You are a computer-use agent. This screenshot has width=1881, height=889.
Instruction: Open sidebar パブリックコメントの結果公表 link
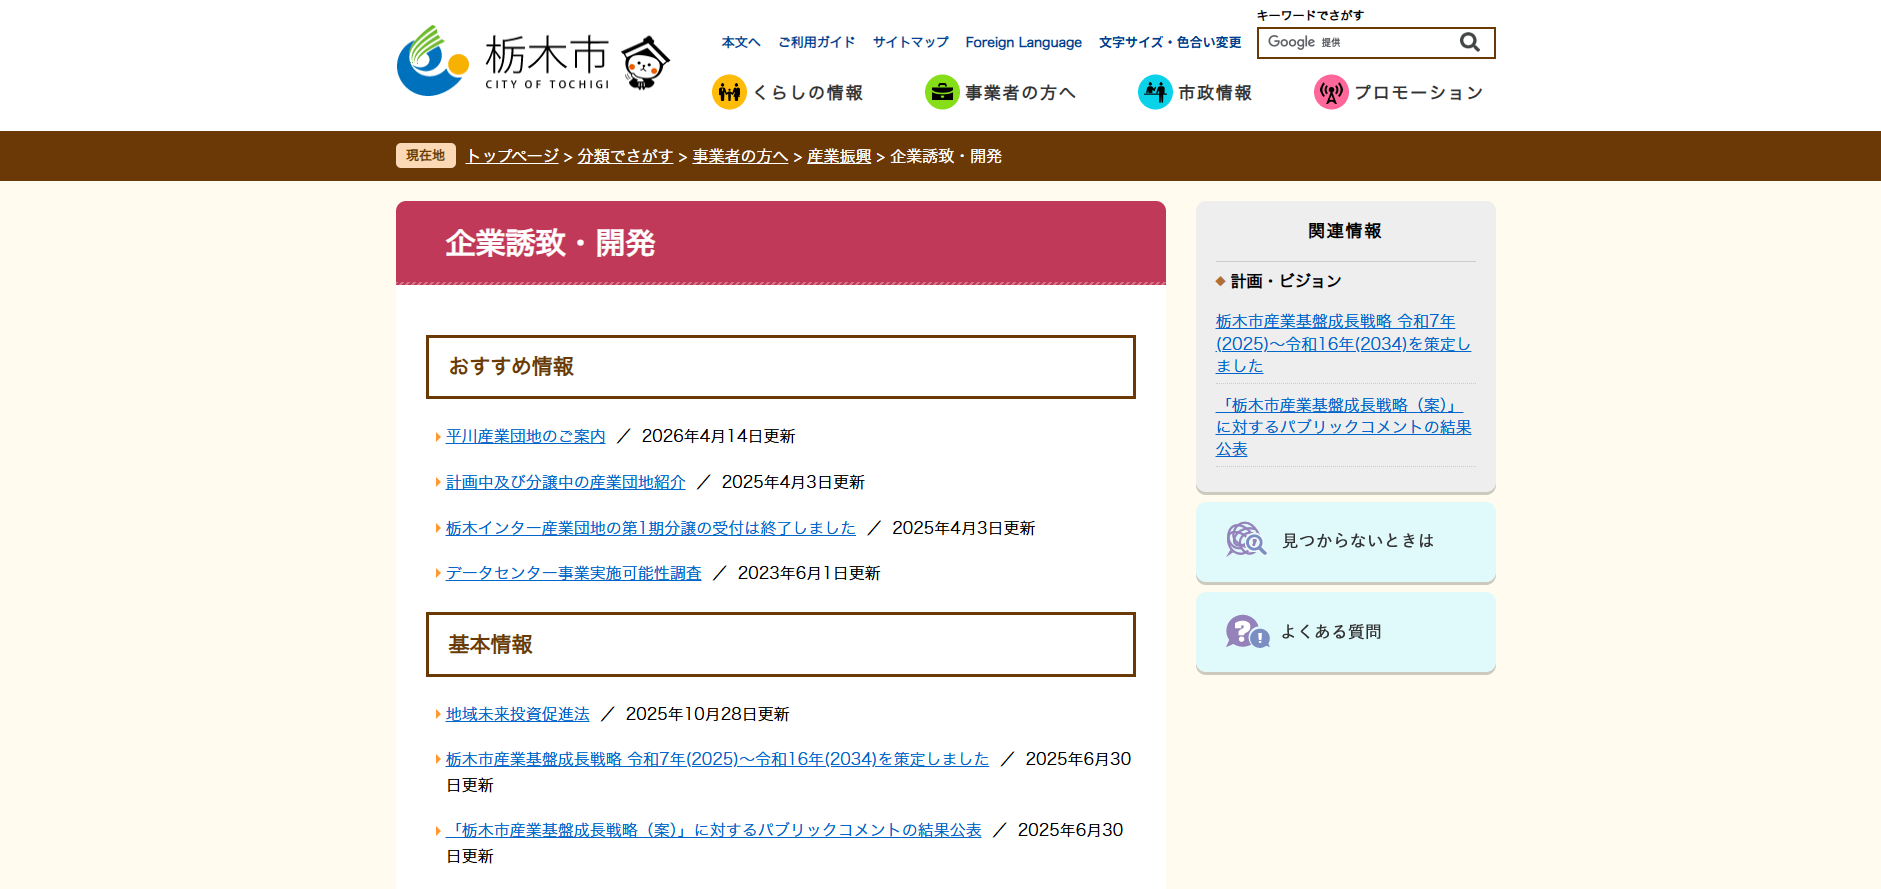pos(1343,427)
